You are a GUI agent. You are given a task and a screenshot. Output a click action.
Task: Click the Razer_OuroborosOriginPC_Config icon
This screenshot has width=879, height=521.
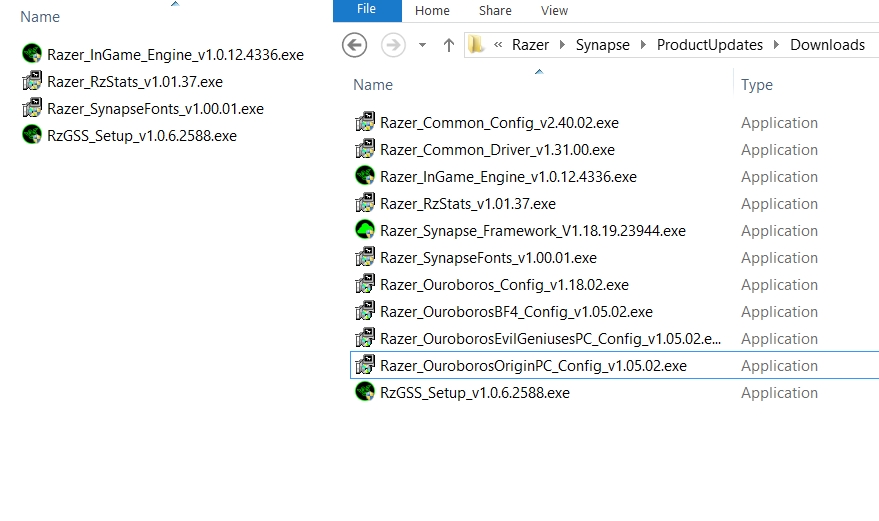(x=365, y=365)
